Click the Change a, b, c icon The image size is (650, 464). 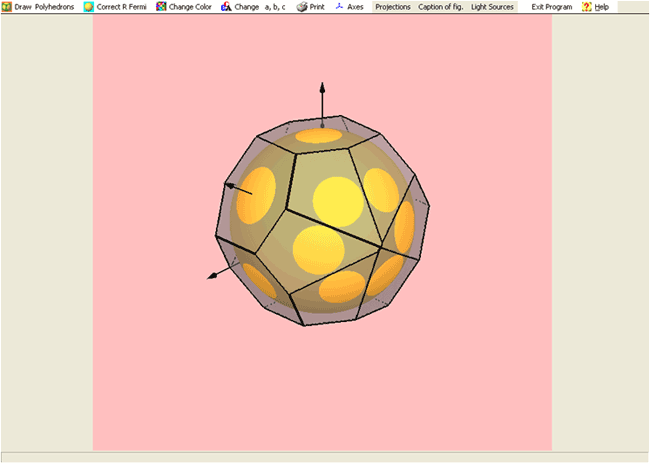226,7
